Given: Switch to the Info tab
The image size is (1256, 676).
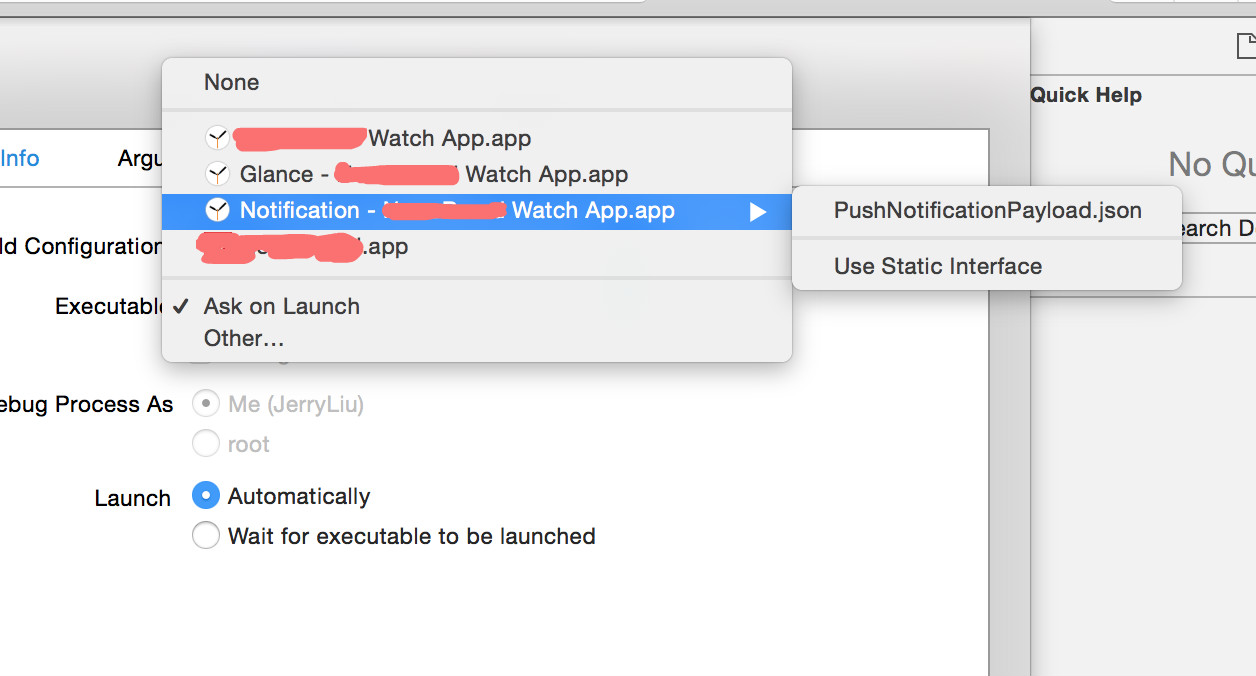Looking at the screenshot, I should click(20, 158).
